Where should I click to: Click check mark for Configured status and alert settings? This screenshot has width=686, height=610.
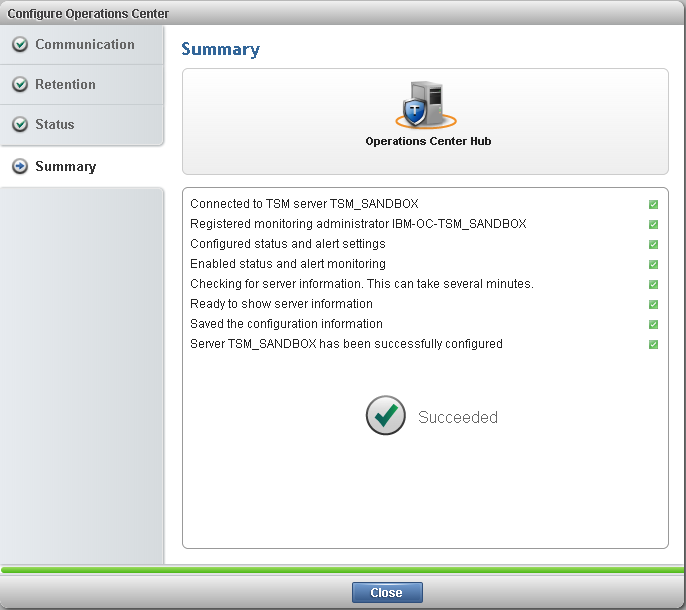click(653, 244)
